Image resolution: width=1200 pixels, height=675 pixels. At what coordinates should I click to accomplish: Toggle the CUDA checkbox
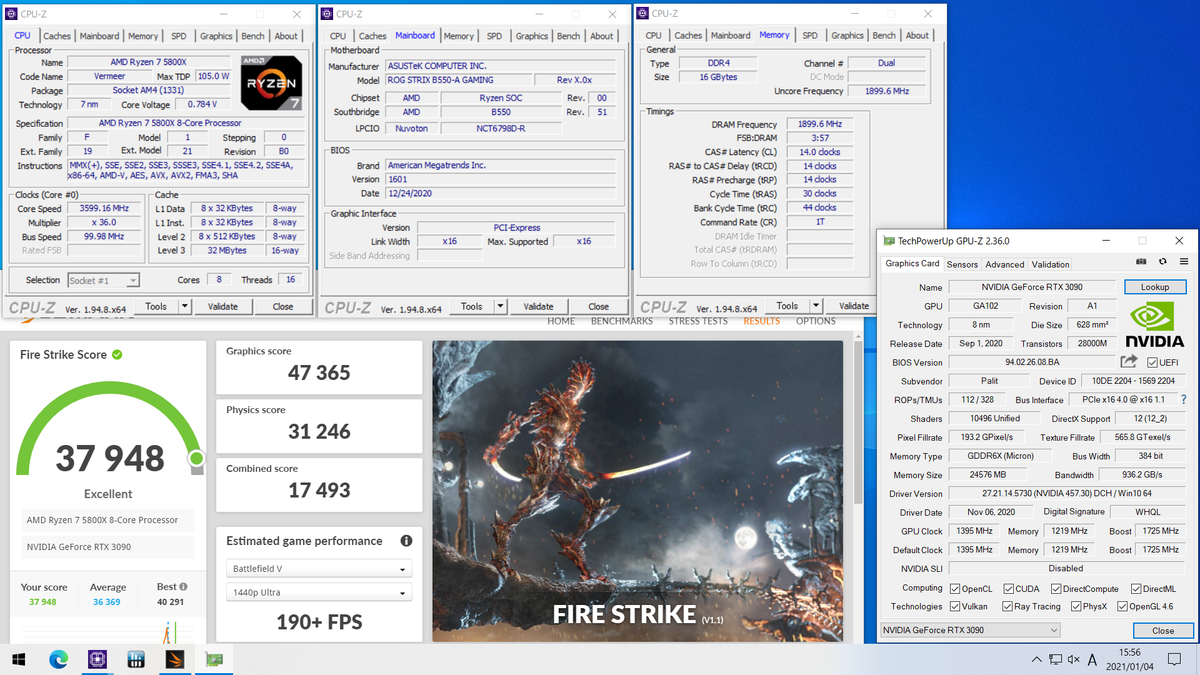(x=1008, y=589)
